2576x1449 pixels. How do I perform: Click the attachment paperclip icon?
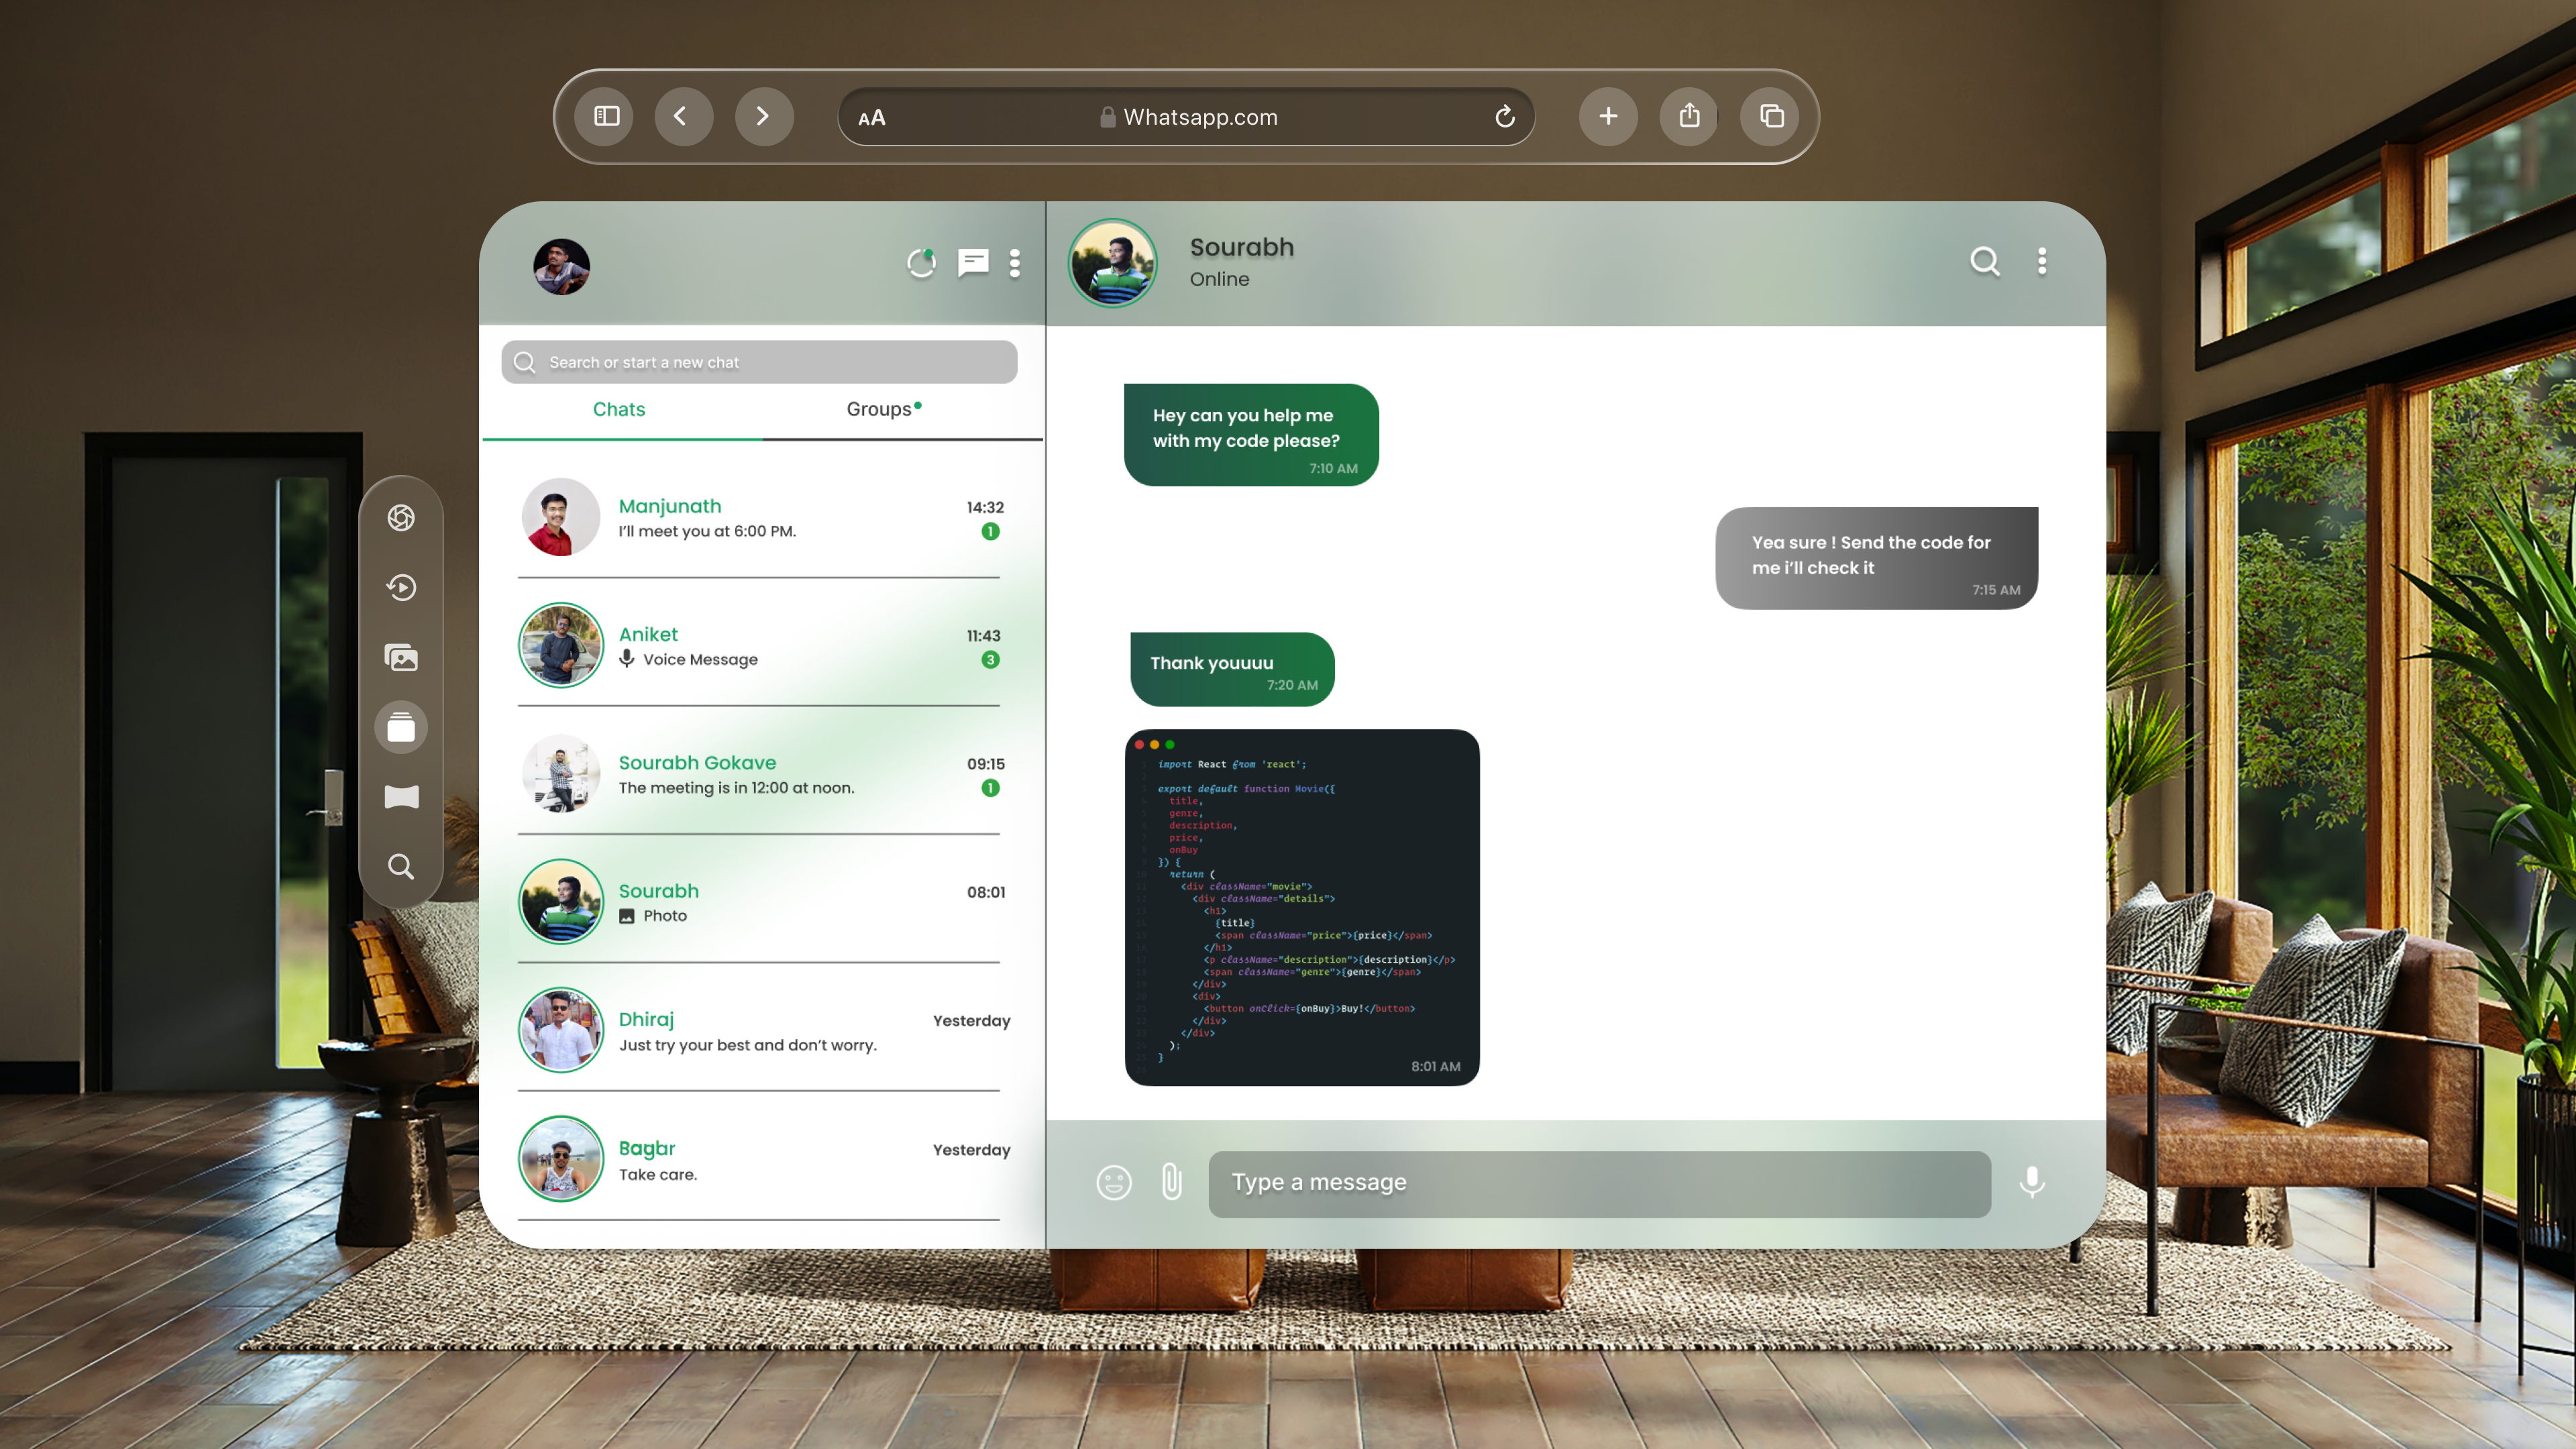tap(1172, 1183)
